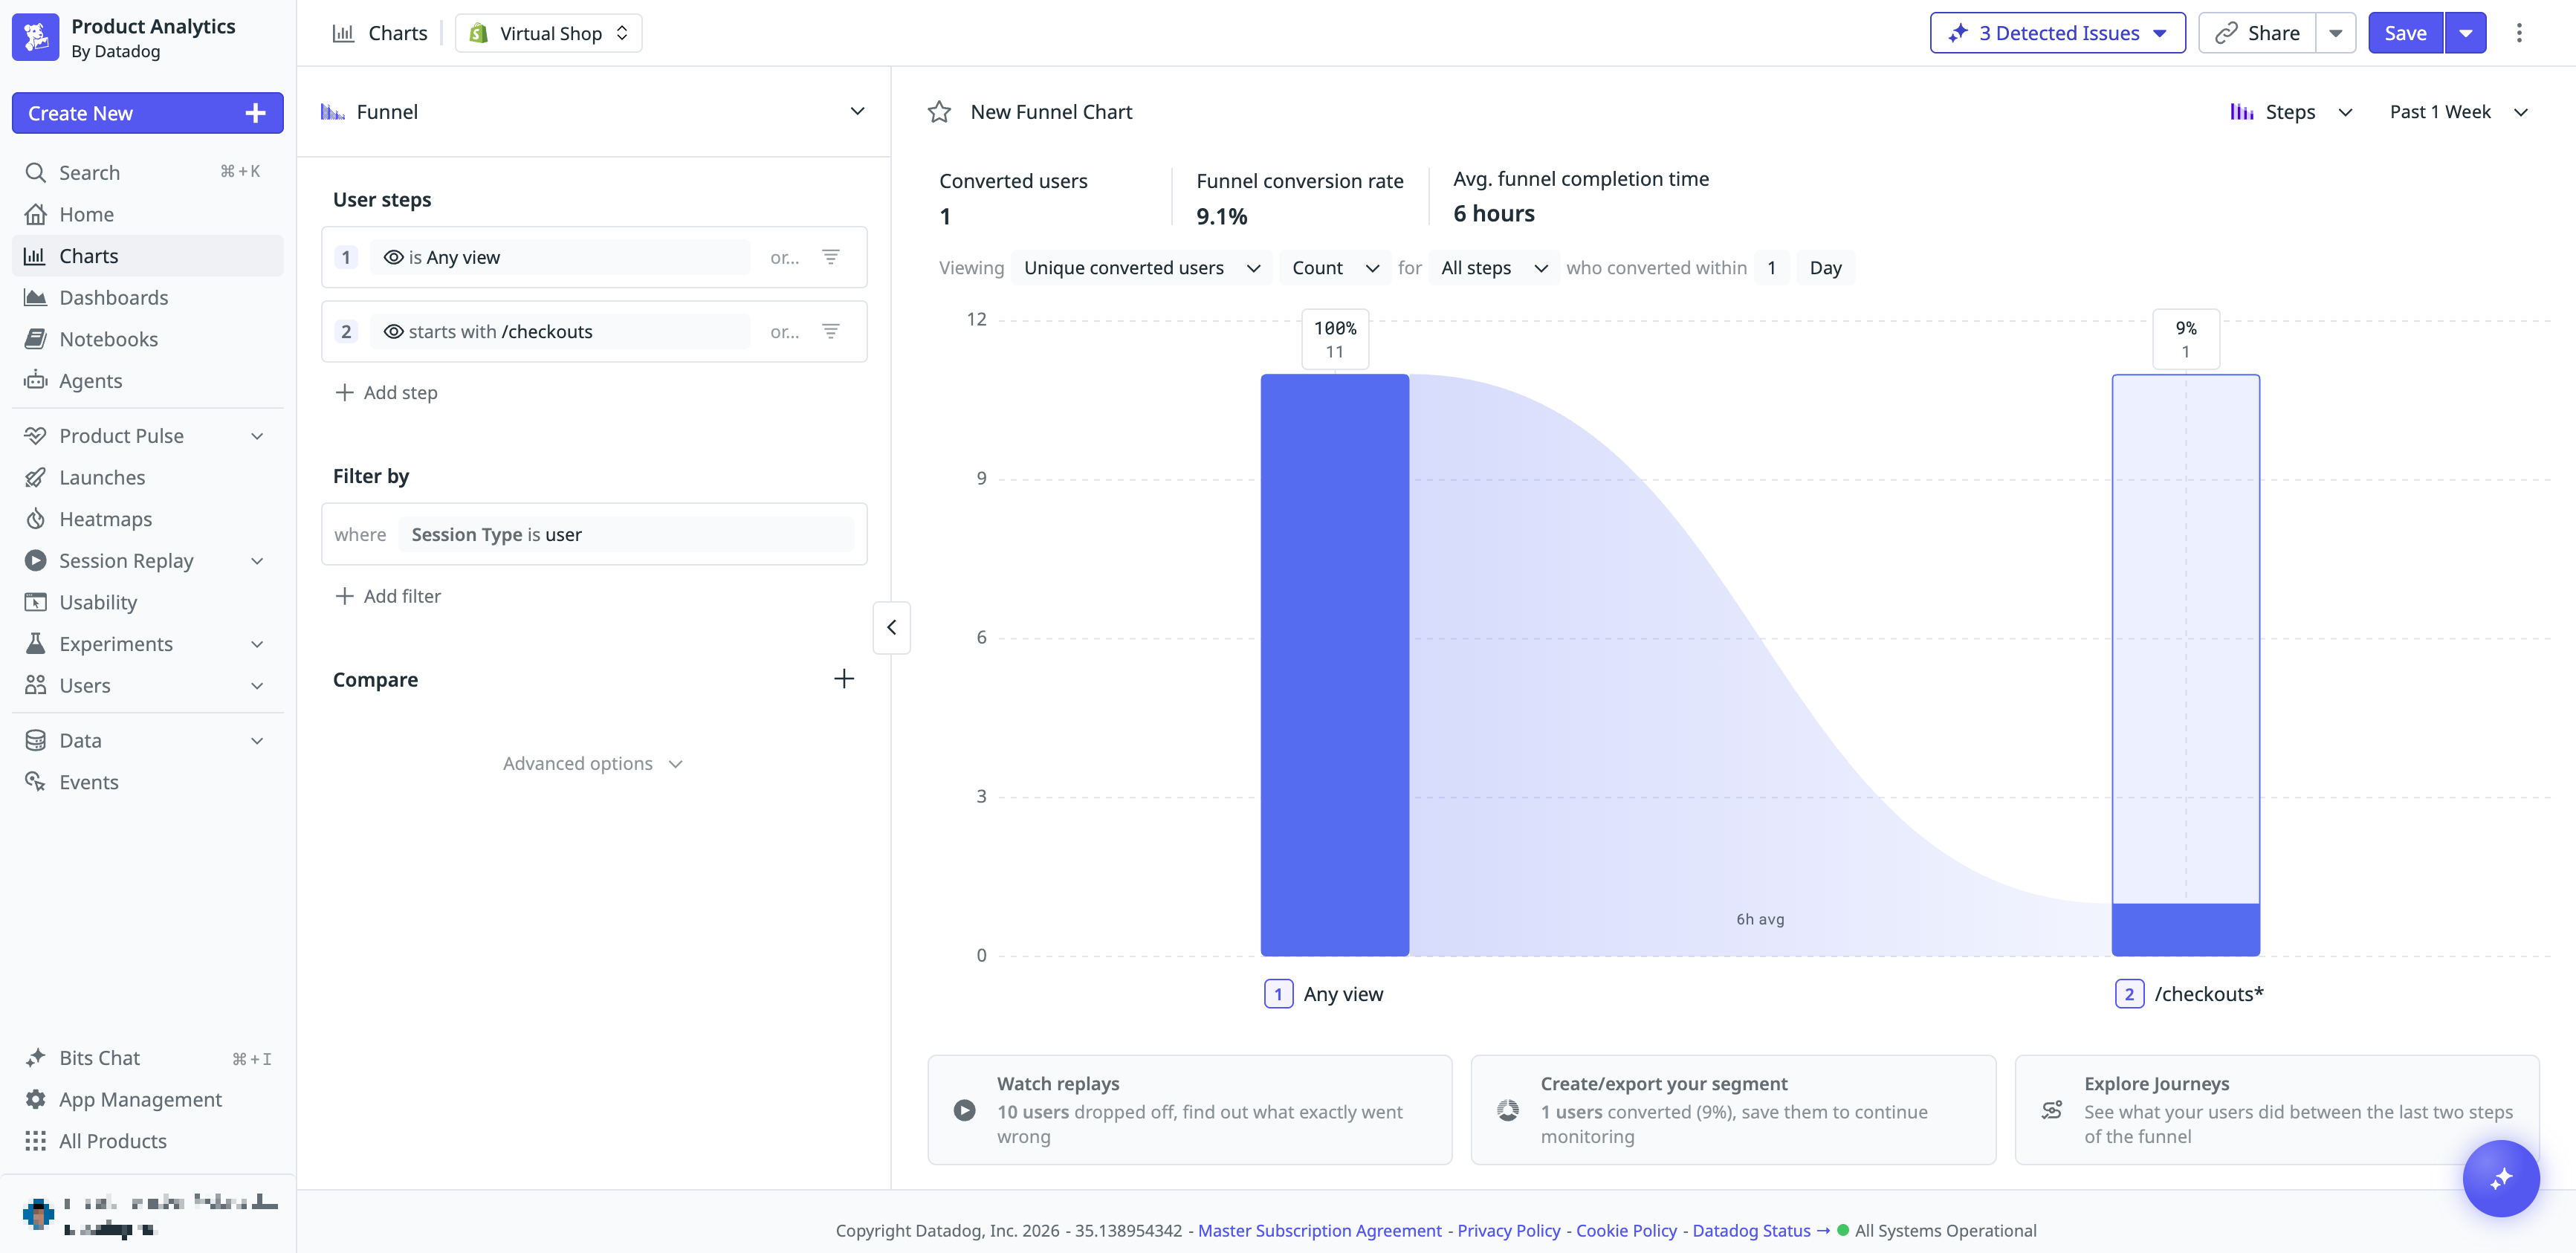Open the Datadog Status link
Viewport: 2576px width, 1253px height.
pyautogui.click(x=1760, y=1231)
